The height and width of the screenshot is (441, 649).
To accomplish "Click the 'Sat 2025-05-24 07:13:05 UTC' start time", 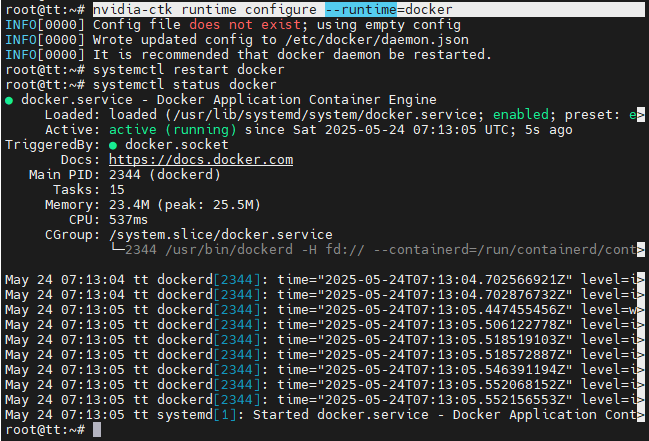I will click(401, 130).
